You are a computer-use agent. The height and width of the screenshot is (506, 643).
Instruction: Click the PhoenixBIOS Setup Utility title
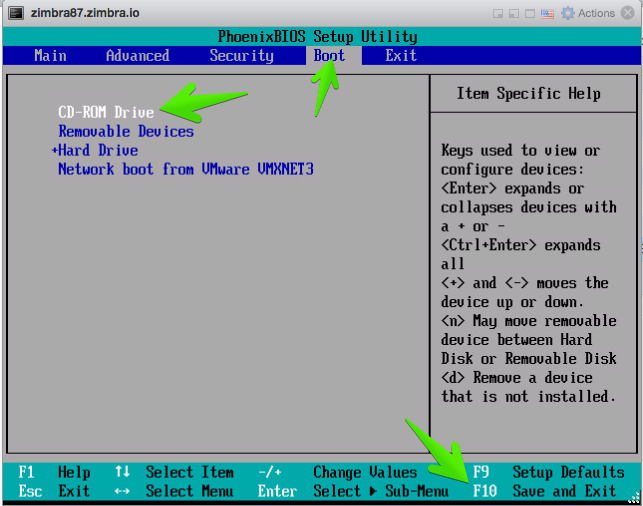click(x=317, y=36)
